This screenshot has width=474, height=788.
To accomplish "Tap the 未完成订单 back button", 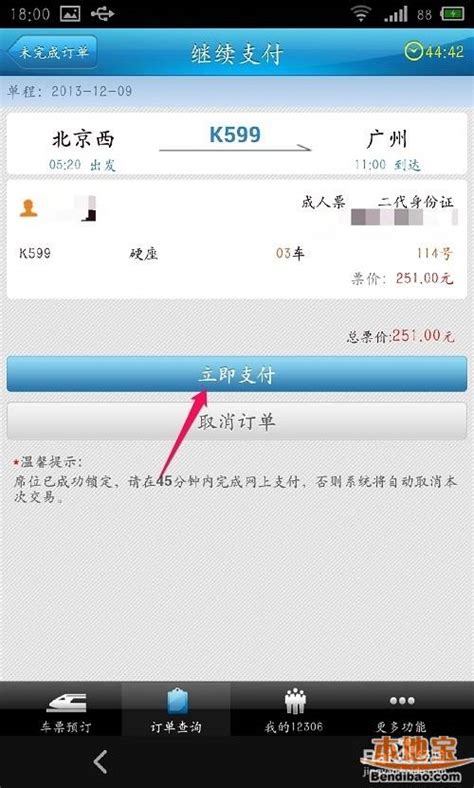I will pos(52,52).
